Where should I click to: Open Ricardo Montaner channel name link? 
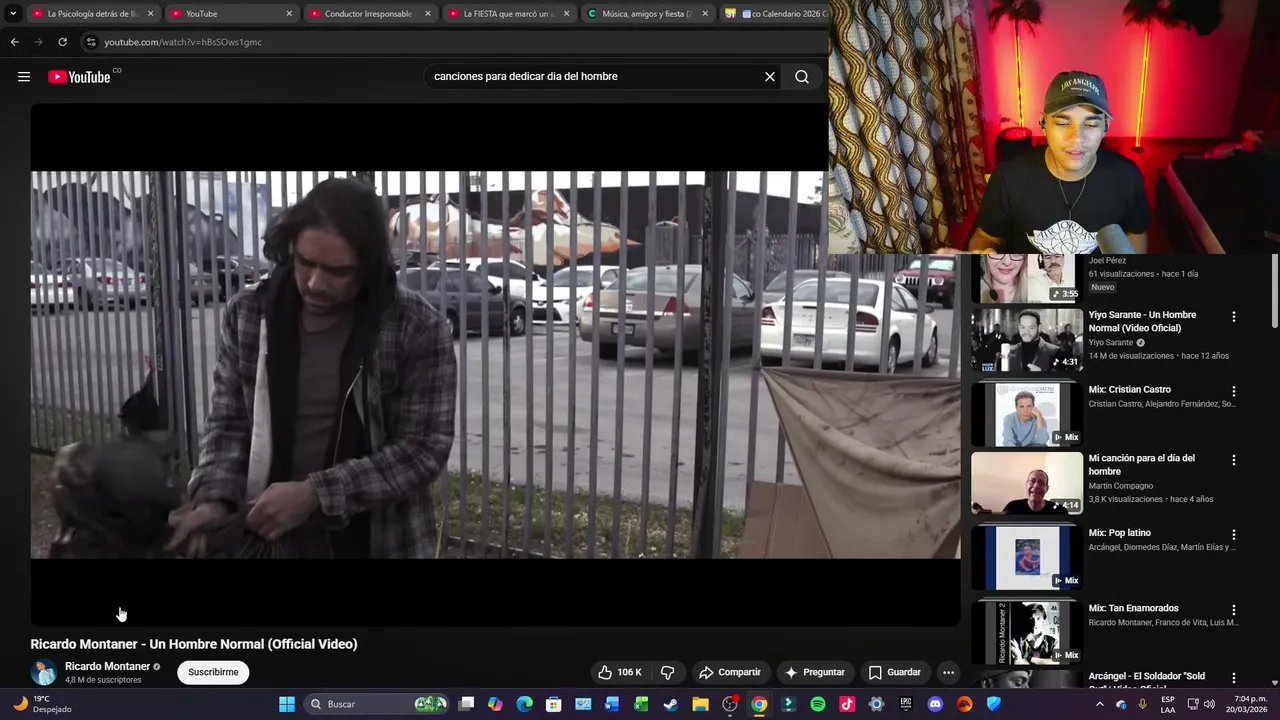pos(107,666)
